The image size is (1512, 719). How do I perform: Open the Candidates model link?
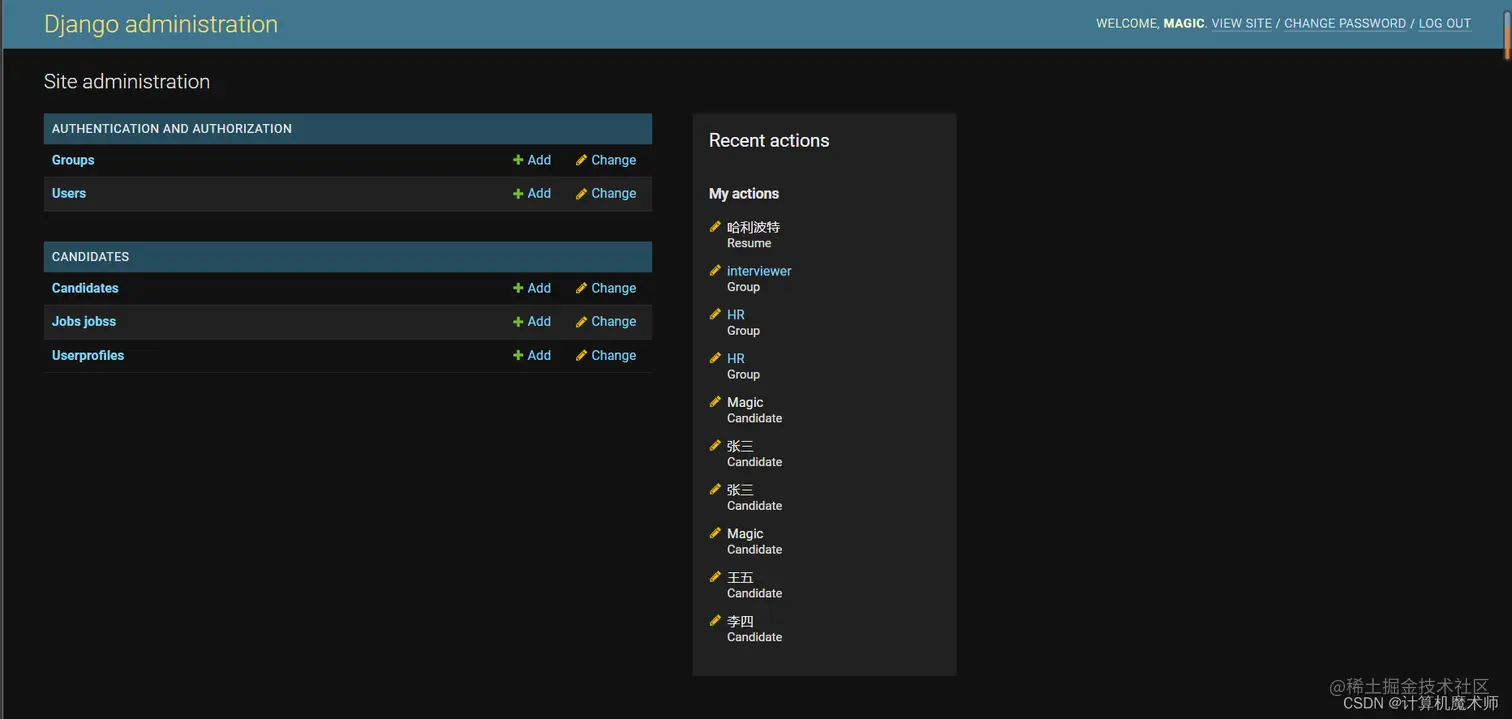pos(85,288)
